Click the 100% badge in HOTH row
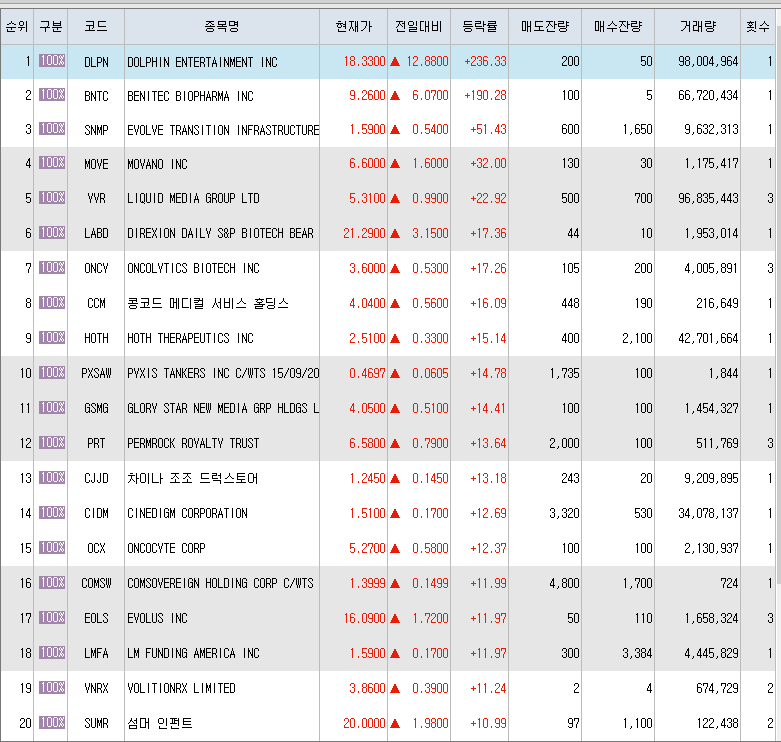Screen dimensions: 781x742 (52, 338)
